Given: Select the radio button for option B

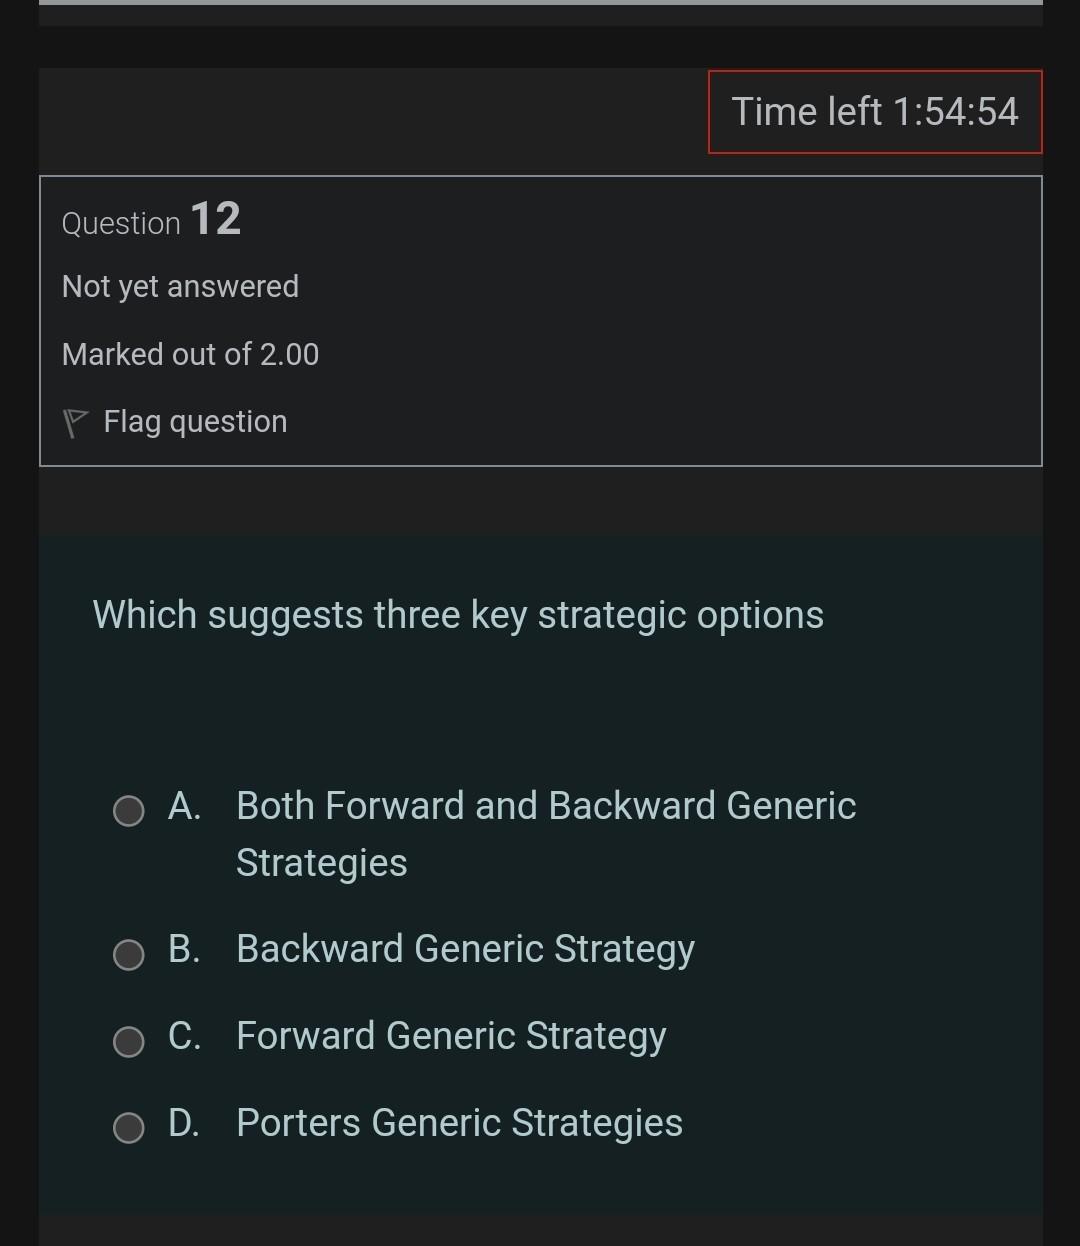Looking at the screenshot, I should coord(128,956).
